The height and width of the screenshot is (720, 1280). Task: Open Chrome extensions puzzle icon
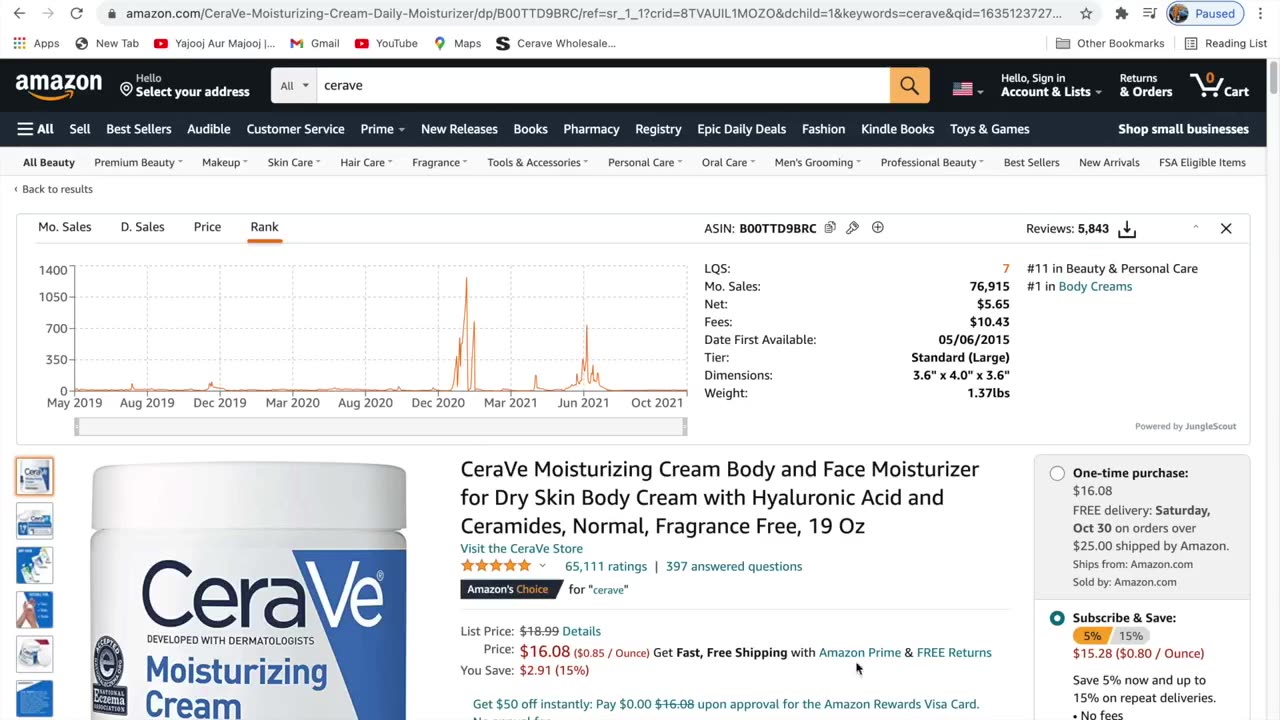(1121, 13)
